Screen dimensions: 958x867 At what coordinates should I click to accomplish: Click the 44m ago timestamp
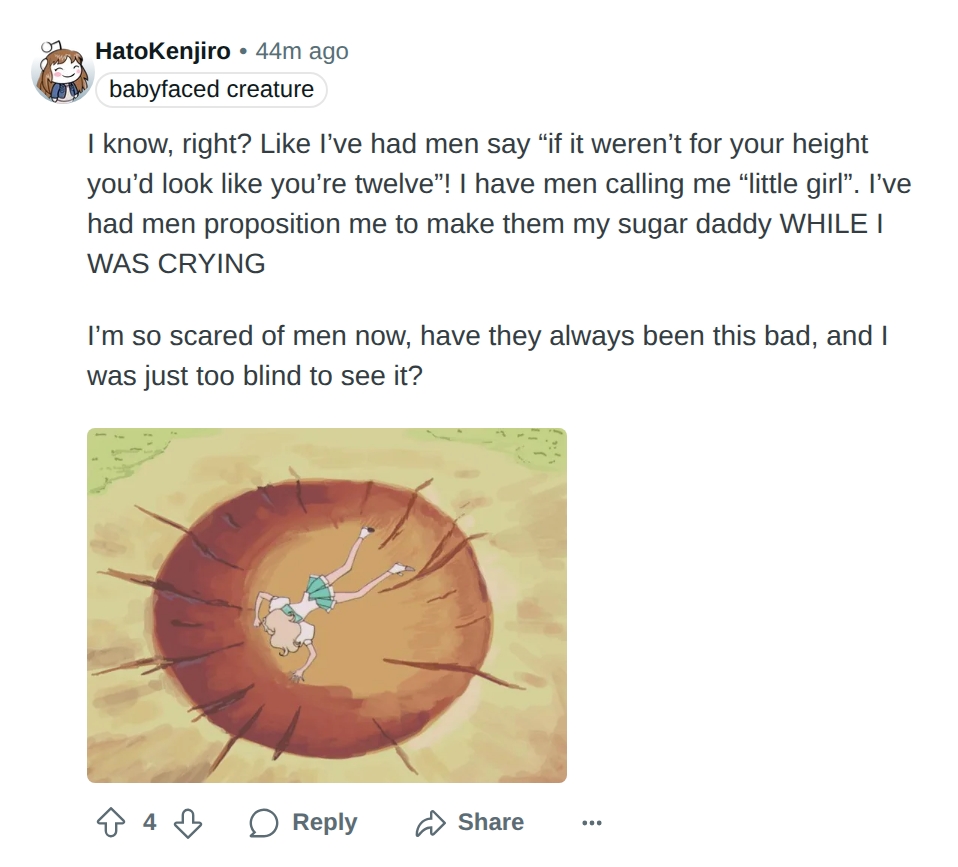pos(302,51)
